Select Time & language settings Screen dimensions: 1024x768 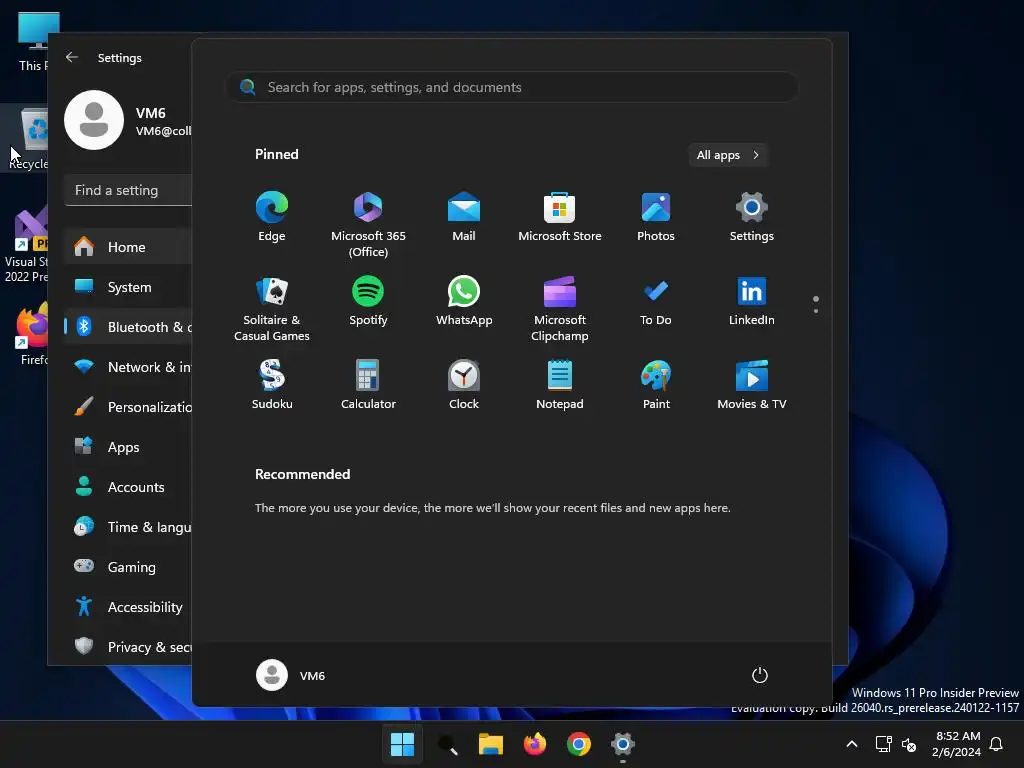(x=129, y=527)
